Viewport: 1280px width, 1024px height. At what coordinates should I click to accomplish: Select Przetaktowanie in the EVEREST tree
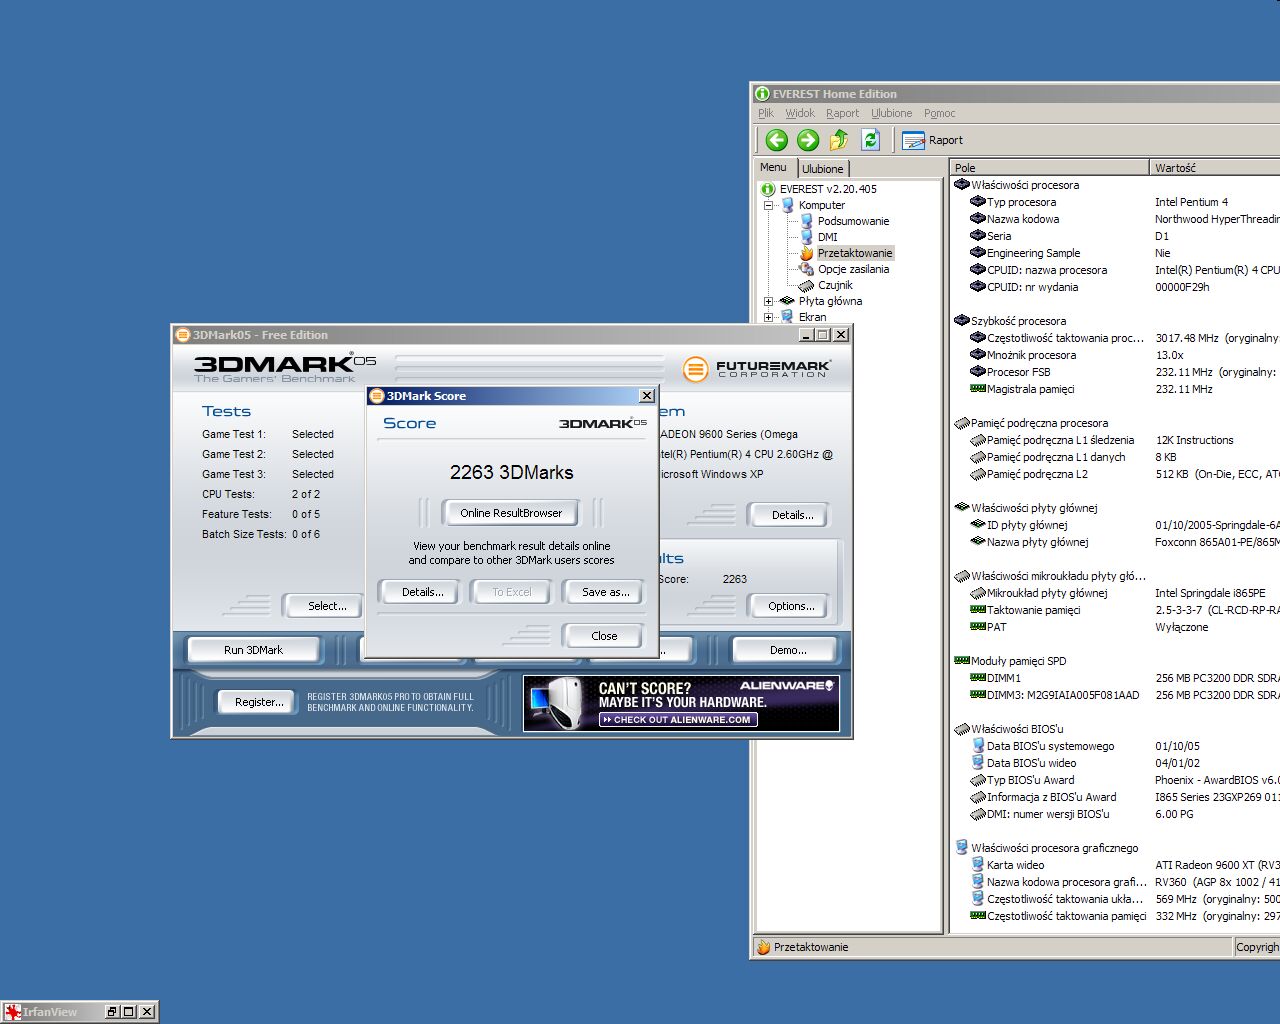click(854, 253)
